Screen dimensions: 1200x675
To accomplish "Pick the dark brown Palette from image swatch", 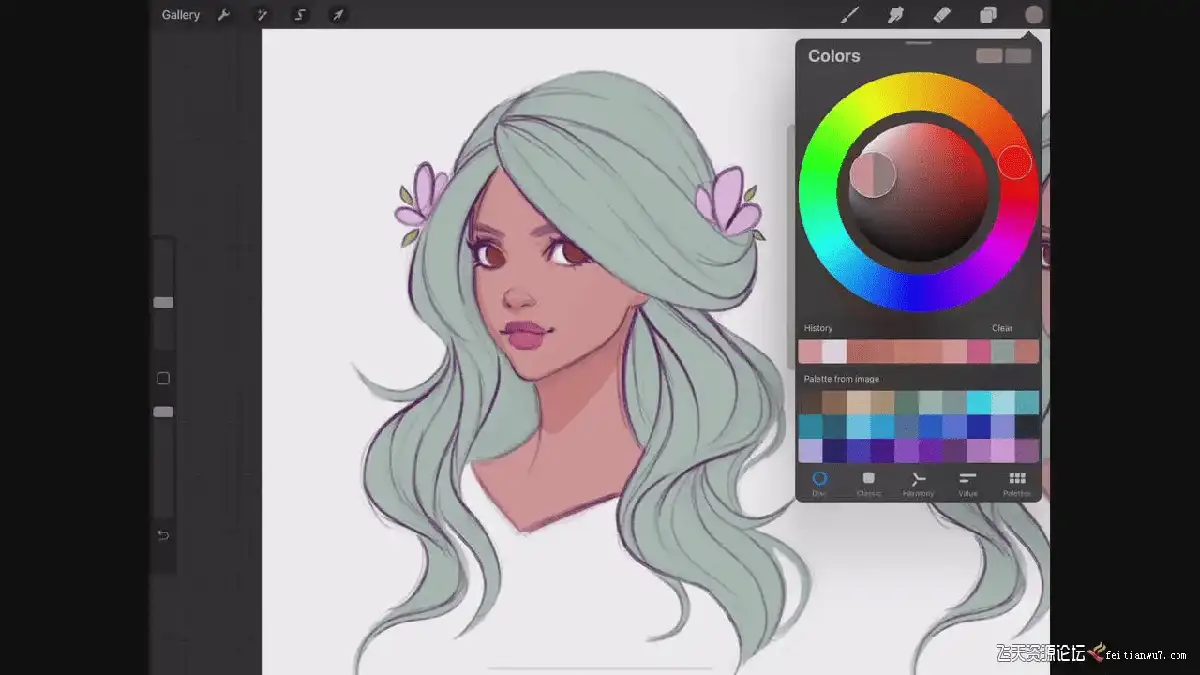I will (x=811, y=403).
